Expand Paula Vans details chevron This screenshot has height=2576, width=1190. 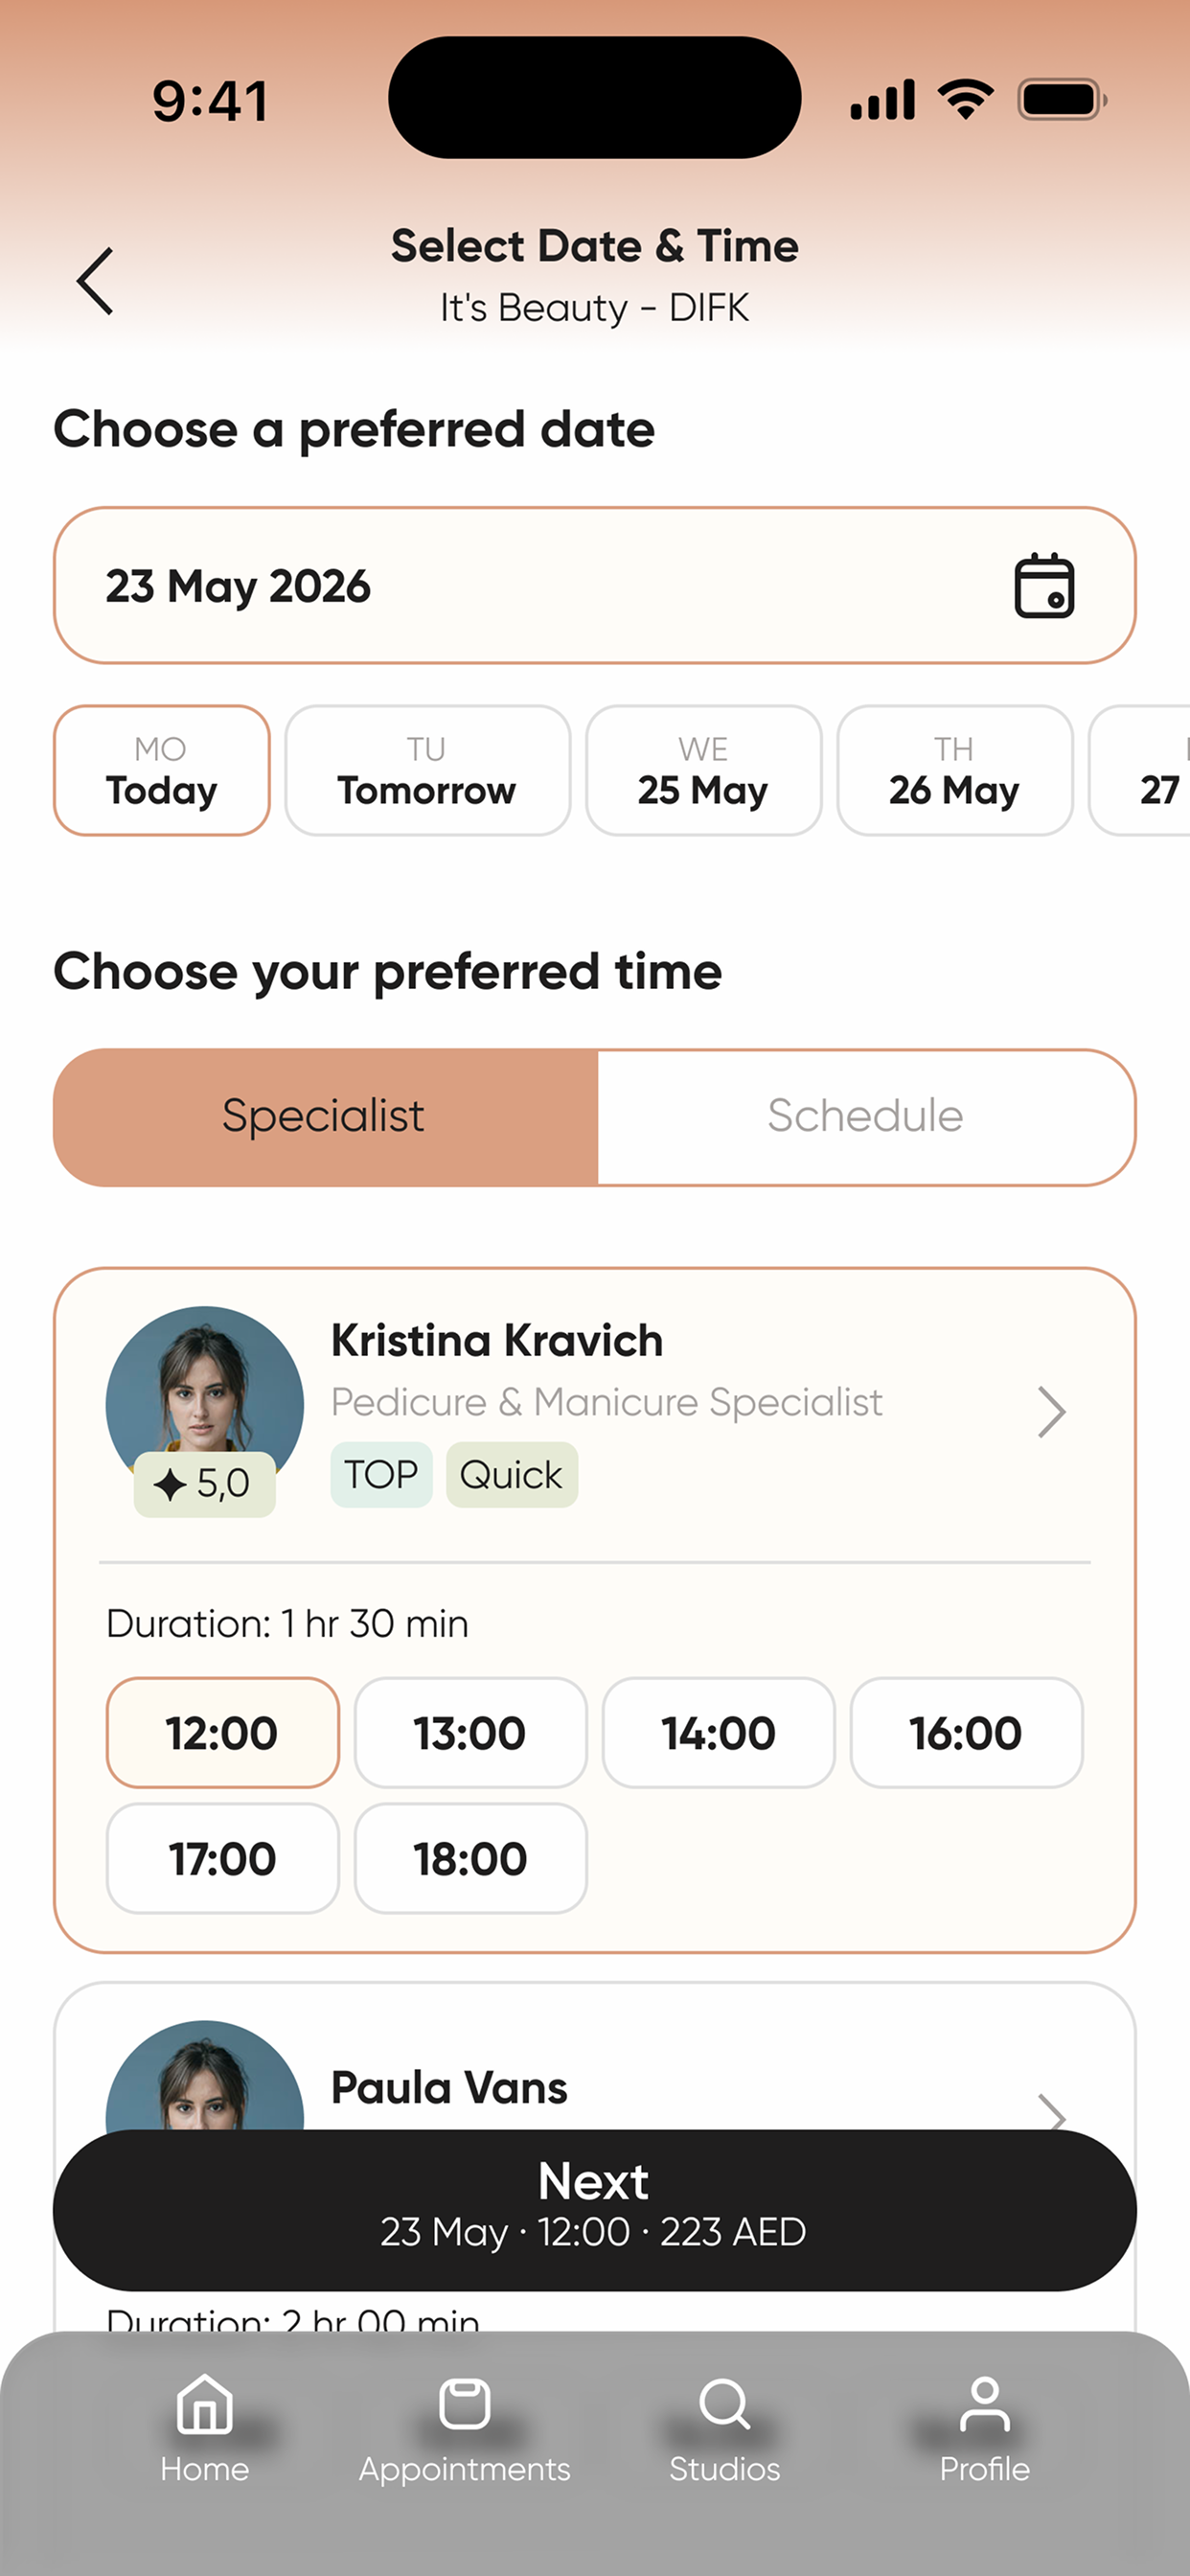(1051, 2111)
